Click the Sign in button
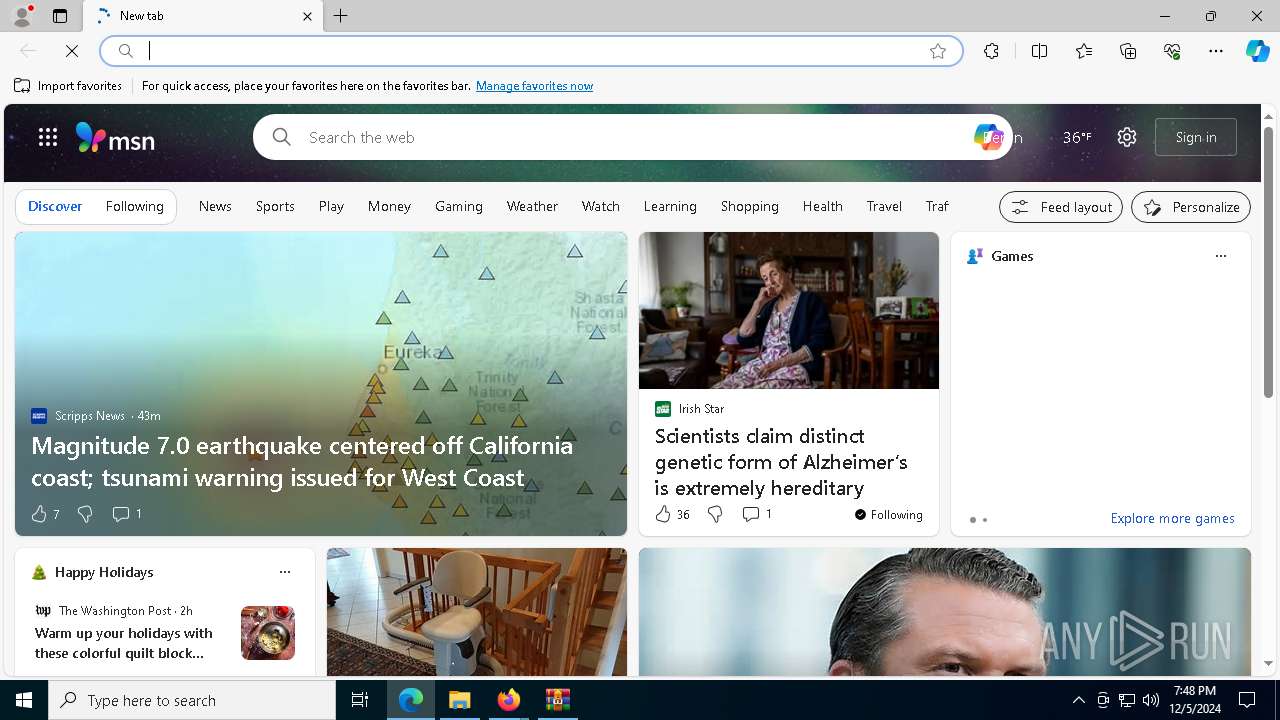Viewport: 1280px width, 720px height. 1196,137
